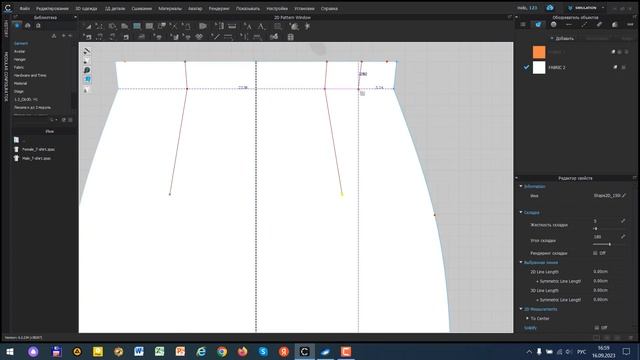The height and width of the screenshot is (360, 640).
Task: Open the Справка menu
Action: click(329, 9)
